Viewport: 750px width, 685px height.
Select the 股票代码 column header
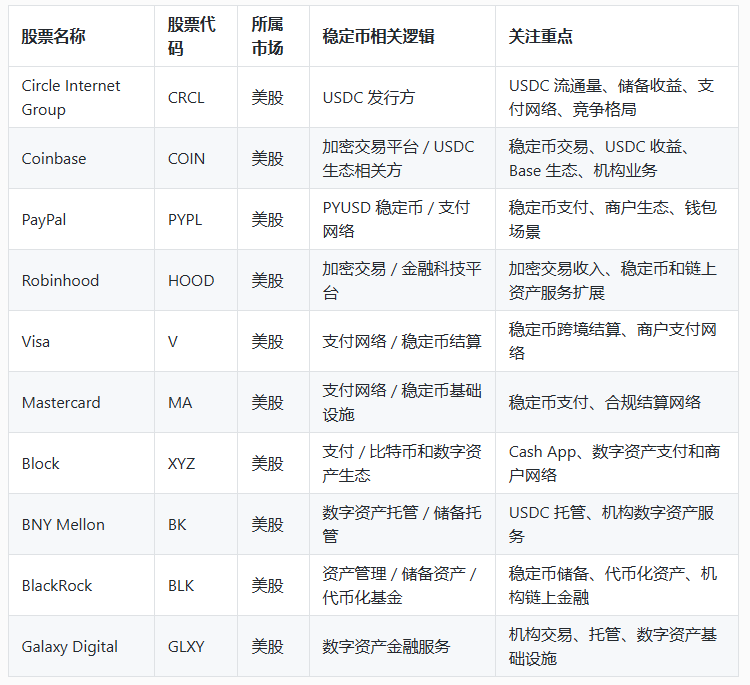(x=196, y=36)
